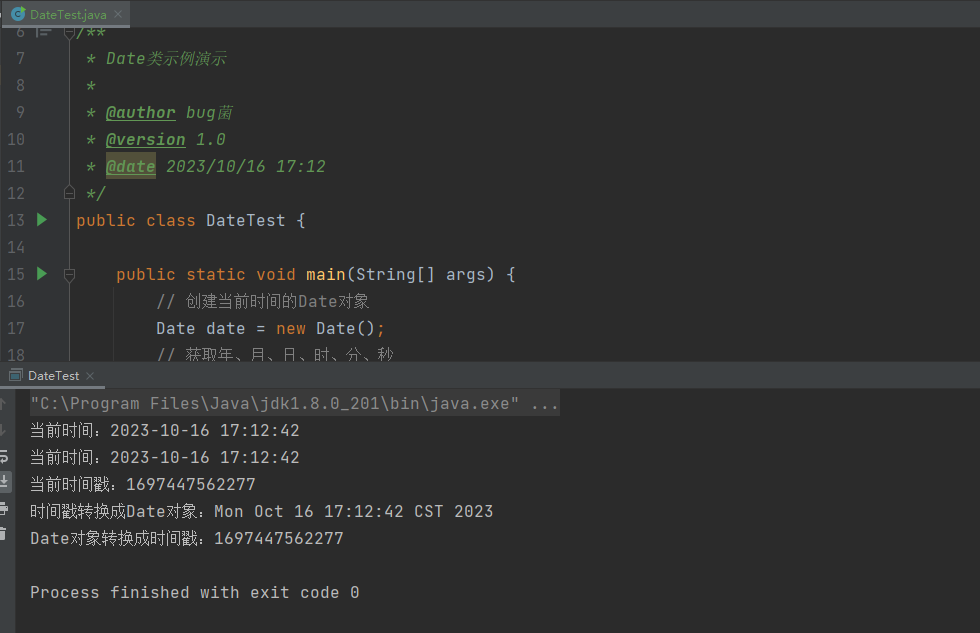Click the comment '创建当前时间的Date对象' on line 16
This screenshot has width=980, height=633.
pos(278,301)
